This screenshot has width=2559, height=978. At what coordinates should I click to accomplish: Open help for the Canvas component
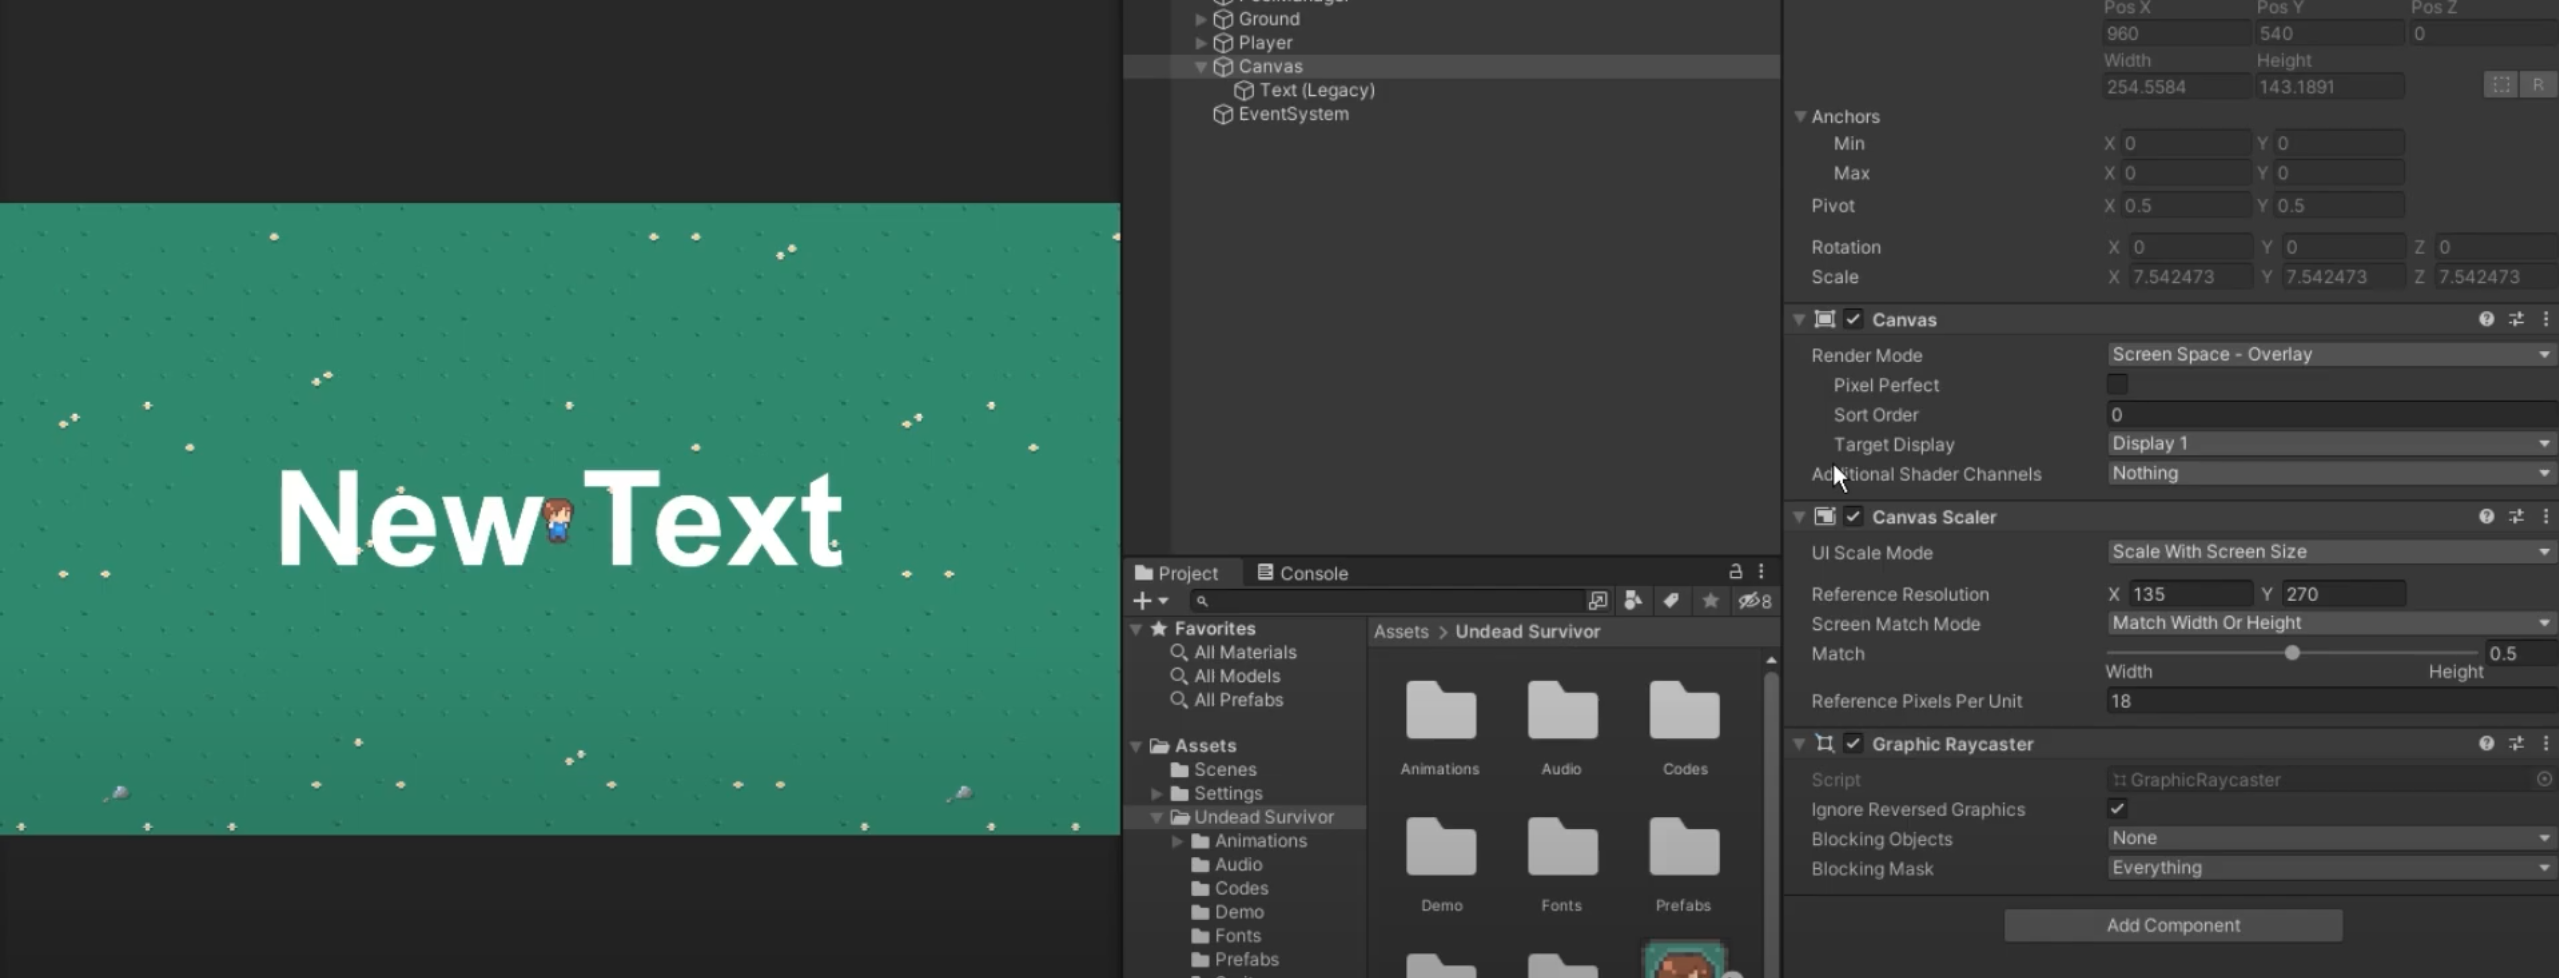click(2486, 319)
